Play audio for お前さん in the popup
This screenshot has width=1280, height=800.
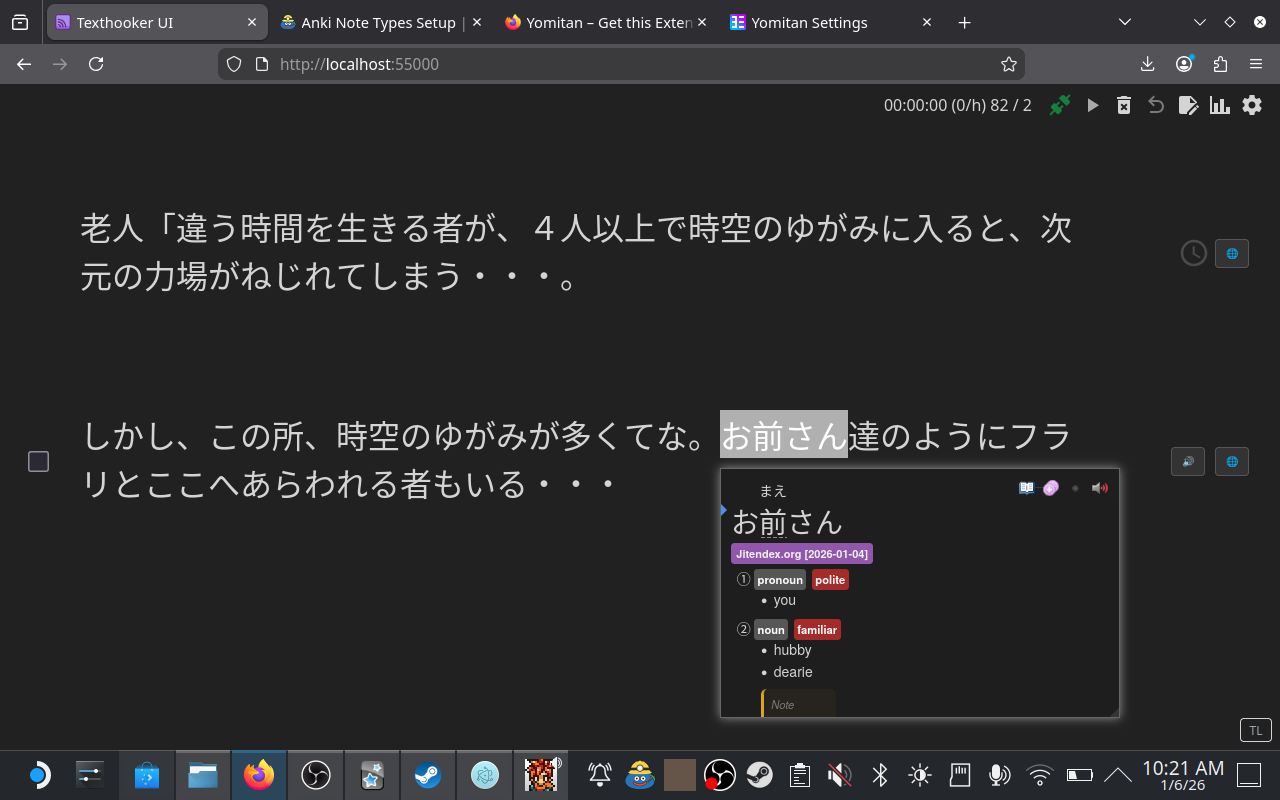coord(1100,487)
